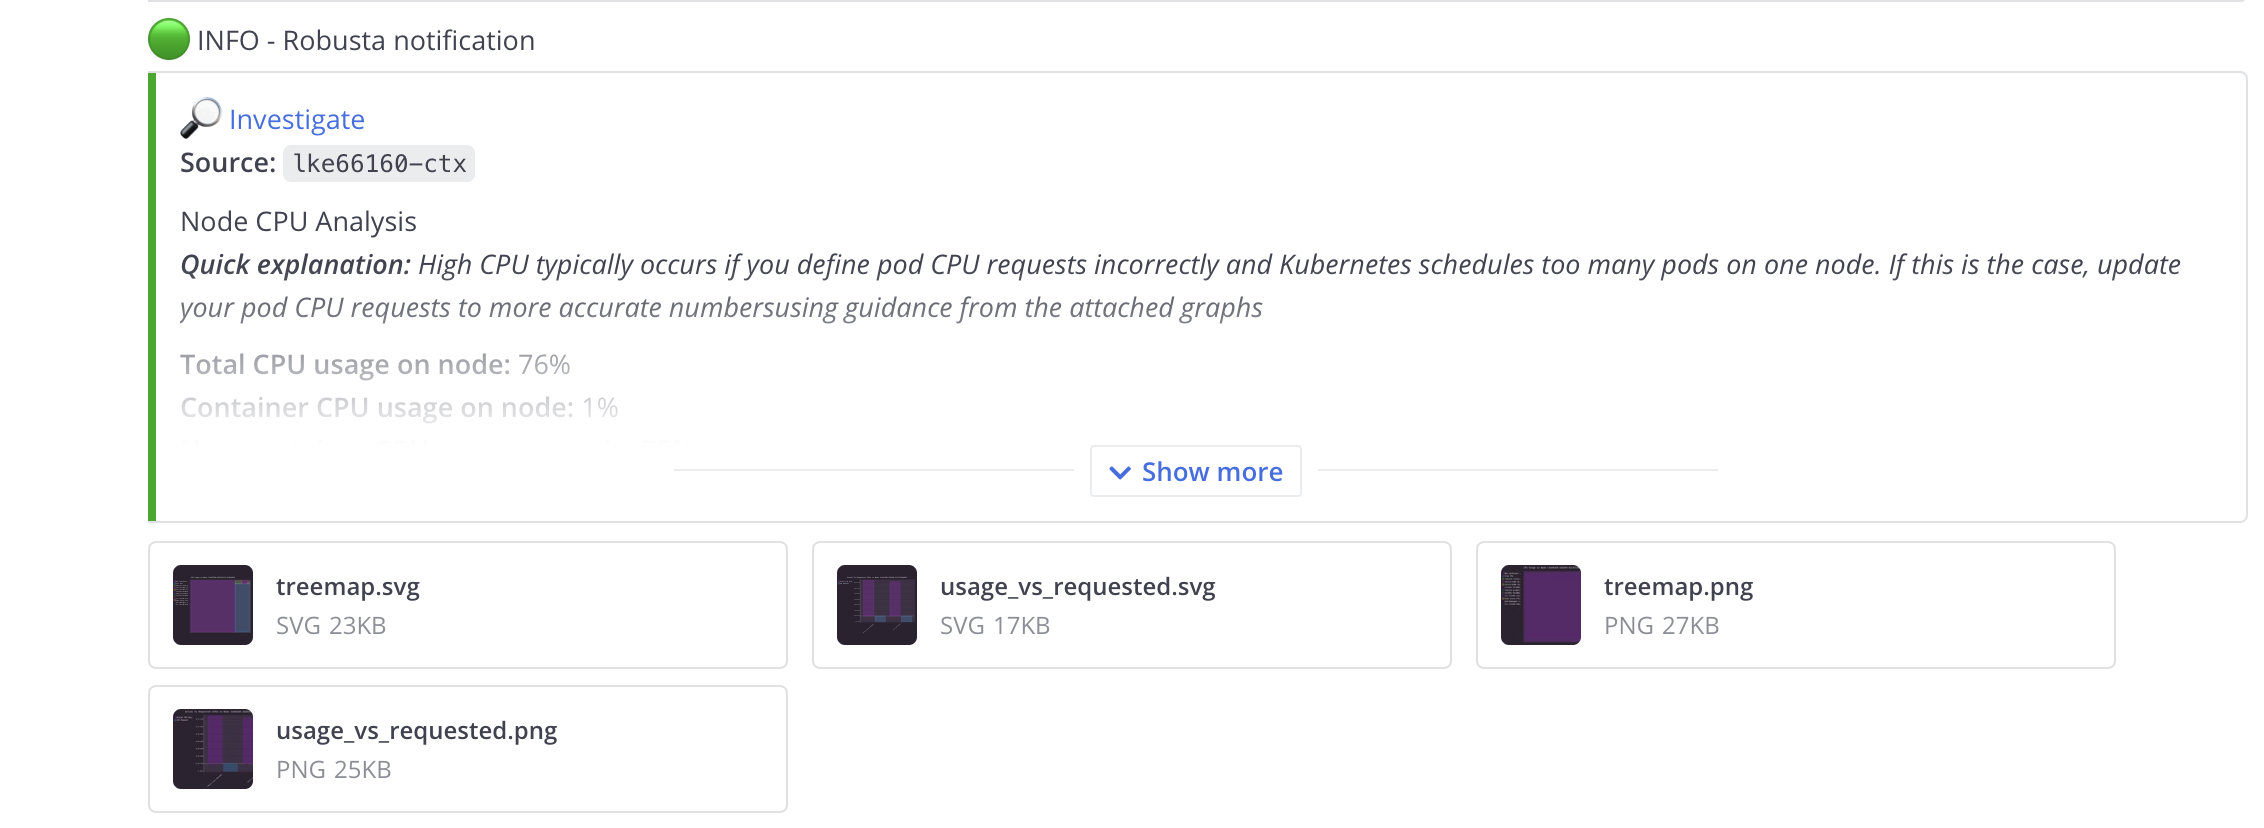Open the usage_vs_requested.png preview thumbnail
This screenshot has height=828, width=2264.
coord(213,749)
